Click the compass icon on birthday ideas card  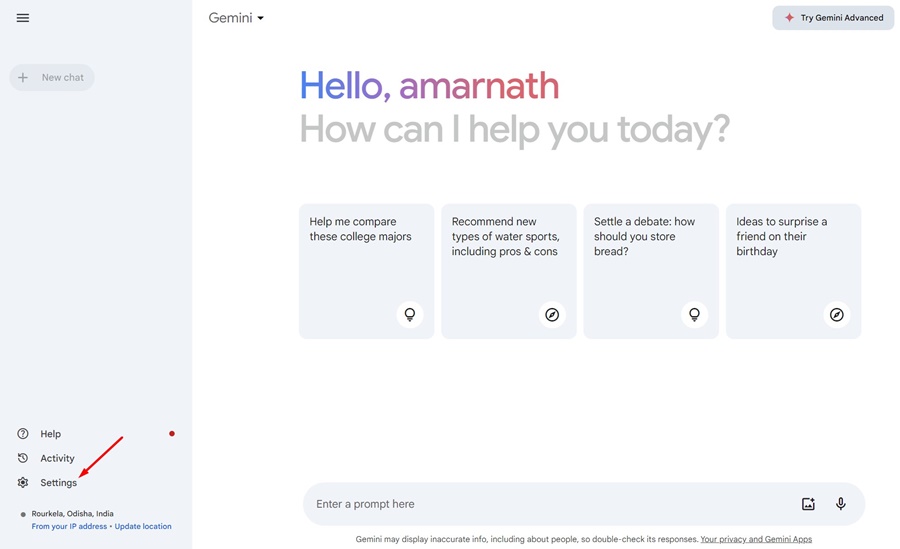point(837,315)
